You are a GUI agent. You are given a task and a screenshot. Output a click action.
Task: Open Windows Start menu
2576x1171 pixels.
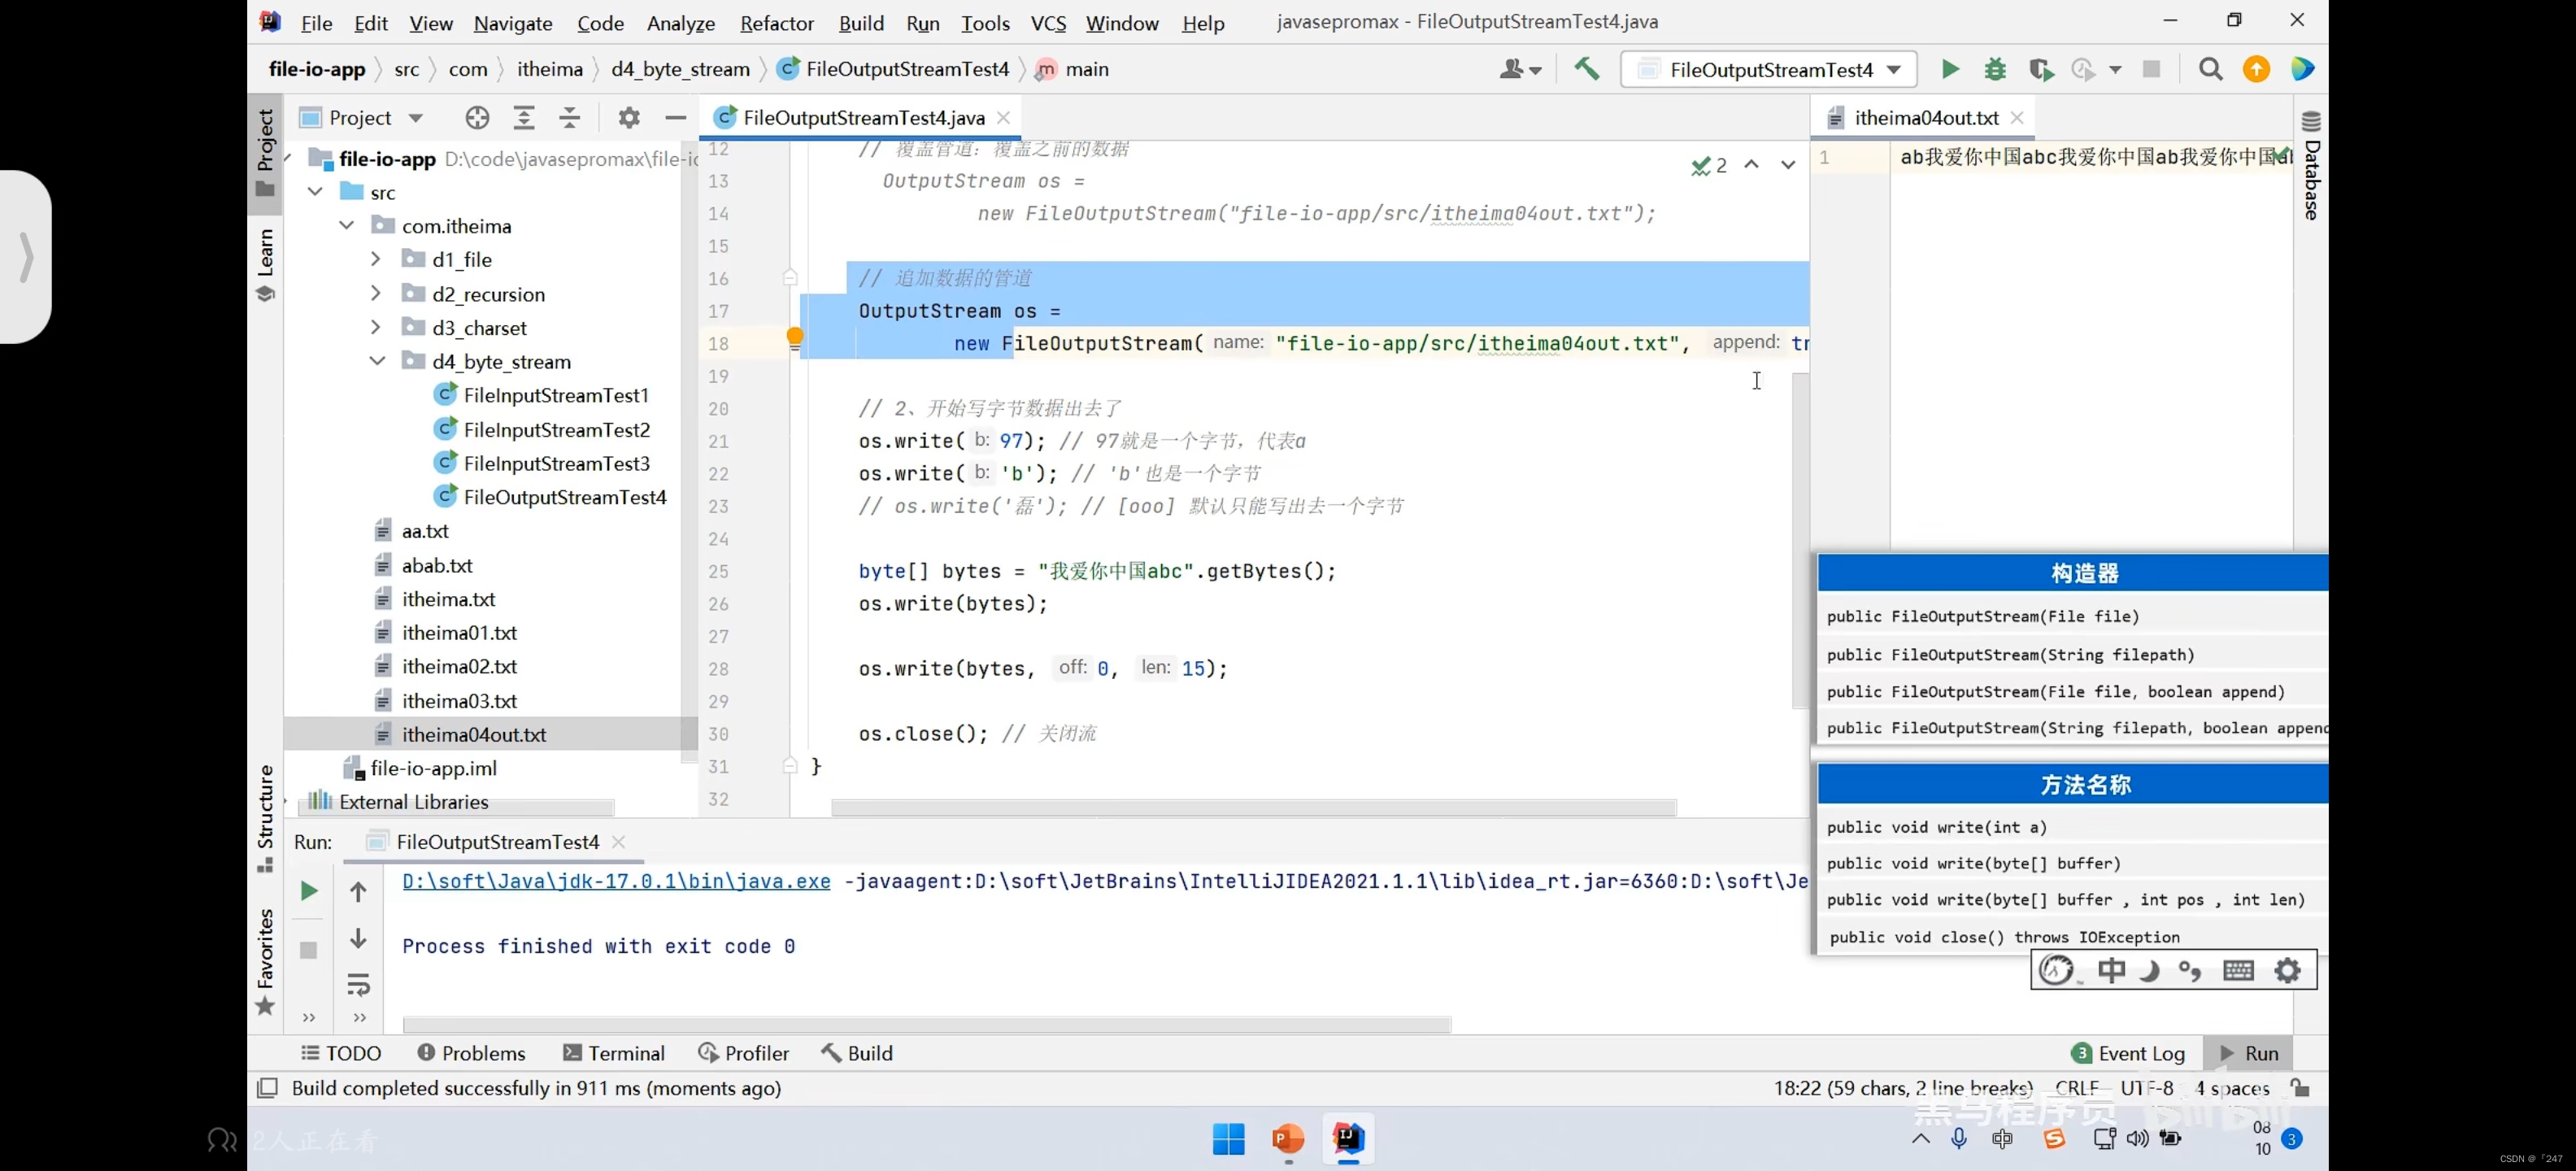click(1228, 1139)
